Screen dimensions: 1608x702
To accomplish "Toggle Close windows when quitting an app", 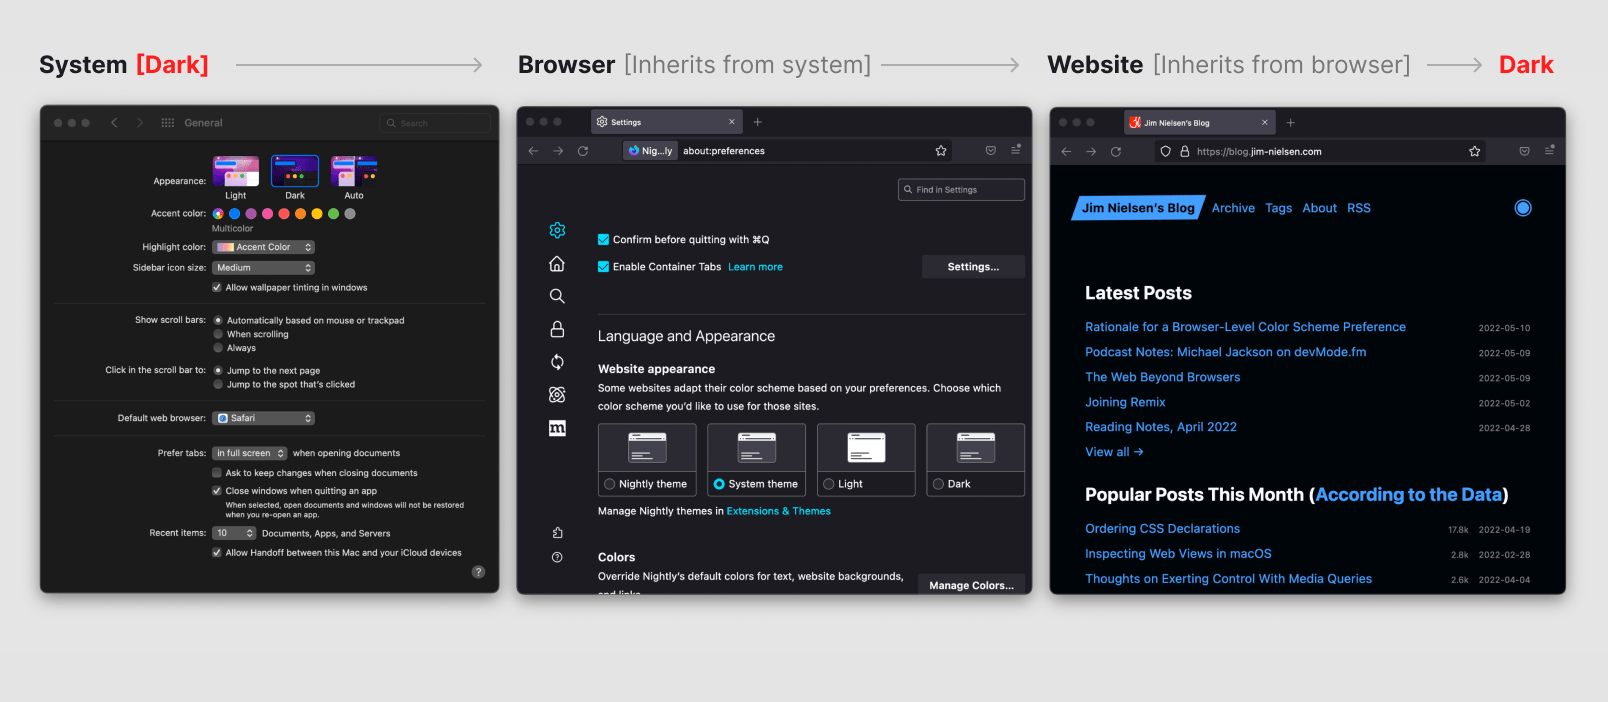I will (x=217, y=491).
